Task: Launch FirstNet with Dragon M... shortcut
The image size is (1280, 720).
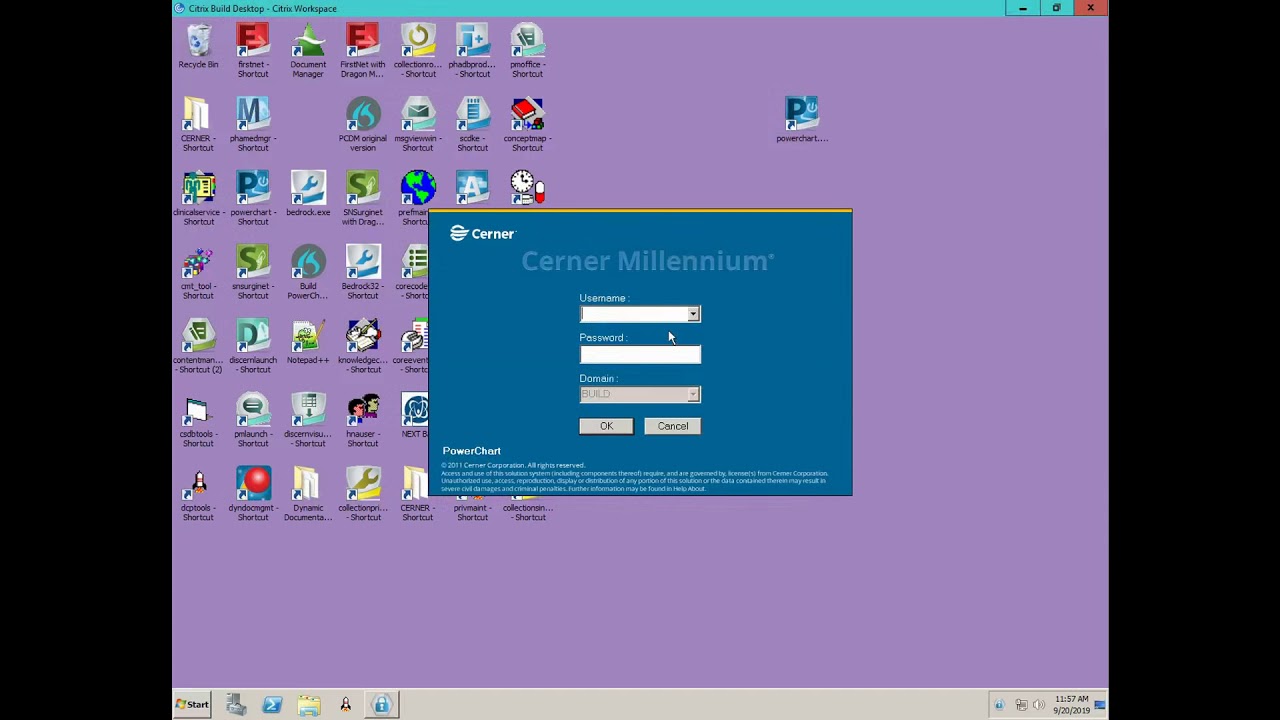Action: pyautogui.click(x=362, y=51)
